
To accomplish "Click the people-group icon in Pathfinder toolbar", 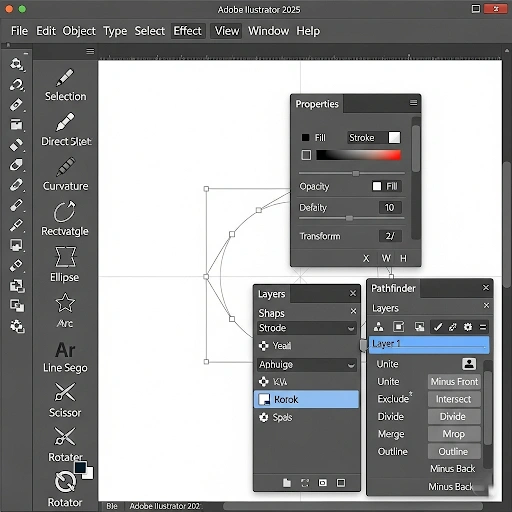I will pos(378,327).
